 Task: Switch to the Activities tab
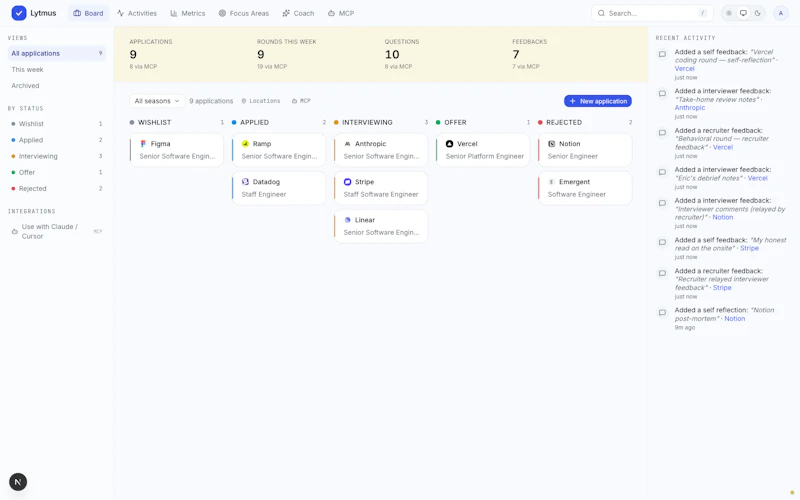[137, 13]
